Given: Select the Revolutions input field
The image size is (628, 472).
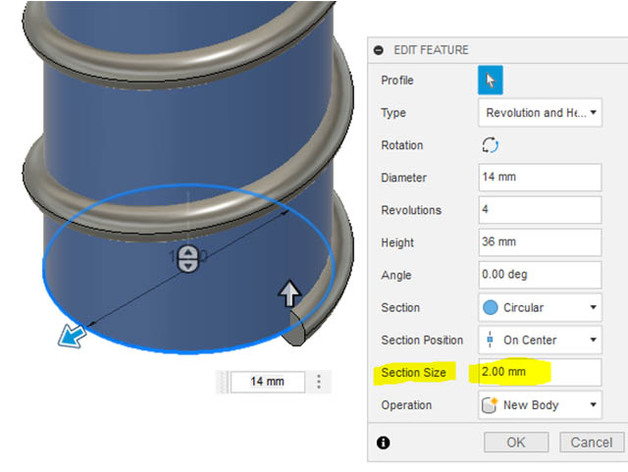Looking at the screenshot, I should (540, 210).
